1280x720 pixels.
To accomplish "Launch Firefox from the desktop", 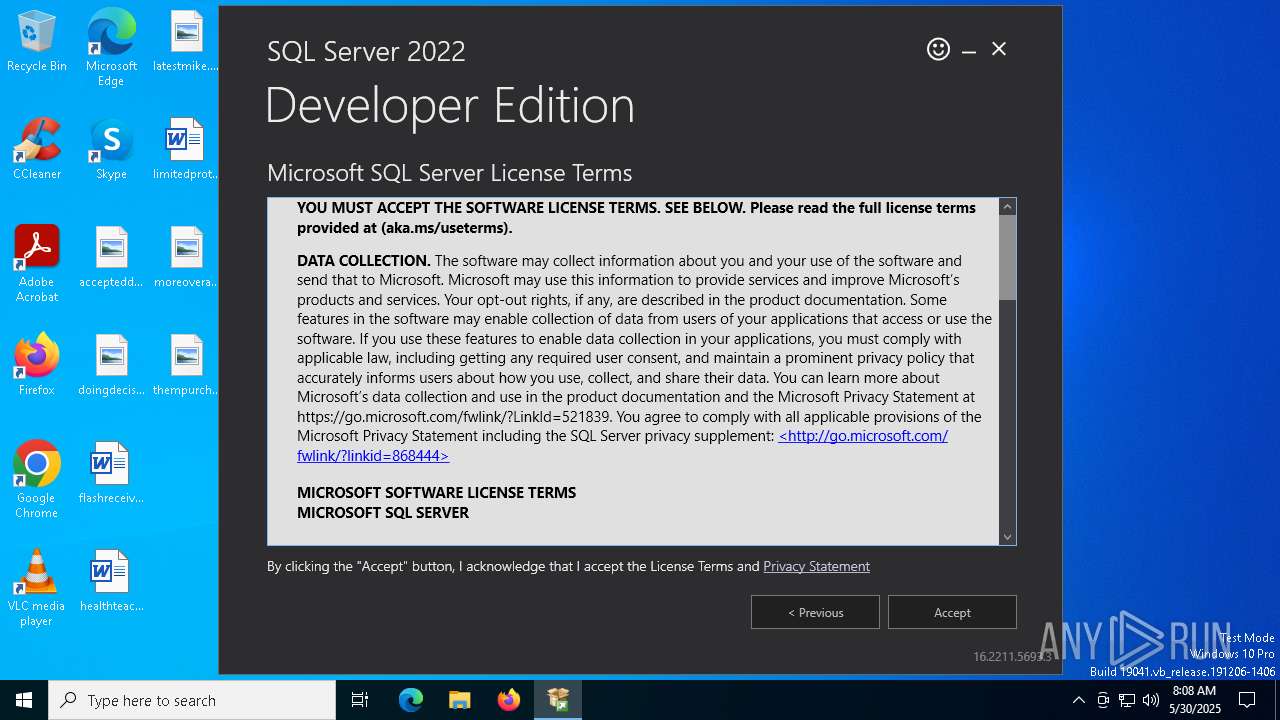I will coord(37,366).
